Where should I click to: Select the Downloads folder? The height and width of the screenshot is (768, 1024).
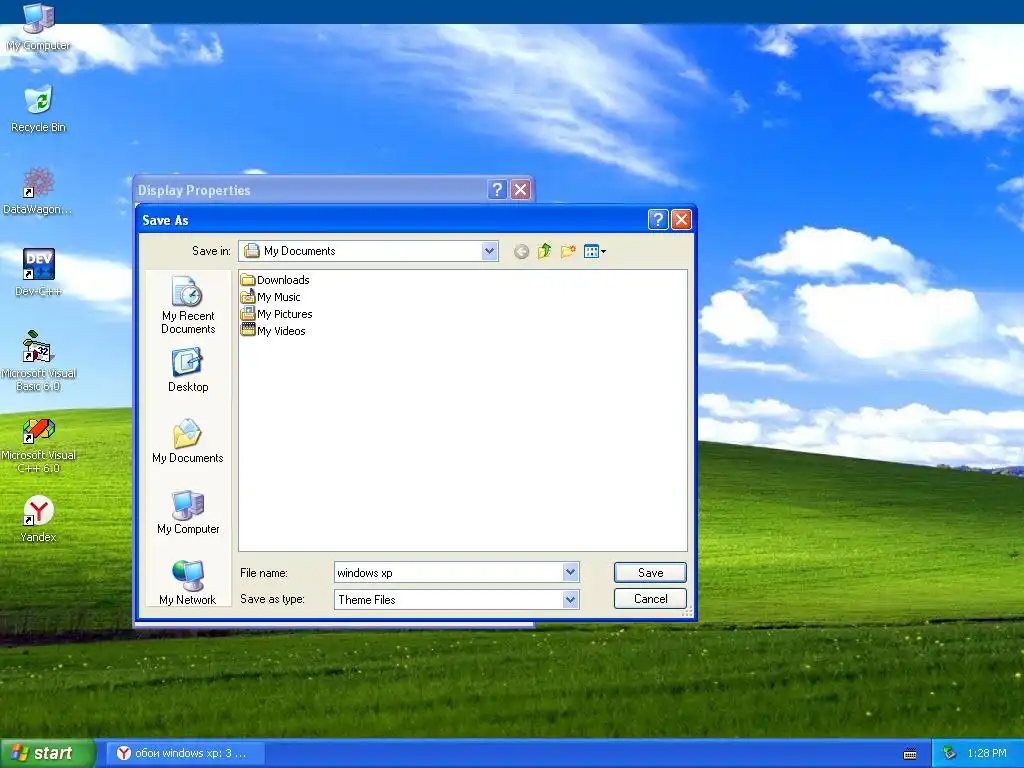pyautogui.click(x=276, y=280)
